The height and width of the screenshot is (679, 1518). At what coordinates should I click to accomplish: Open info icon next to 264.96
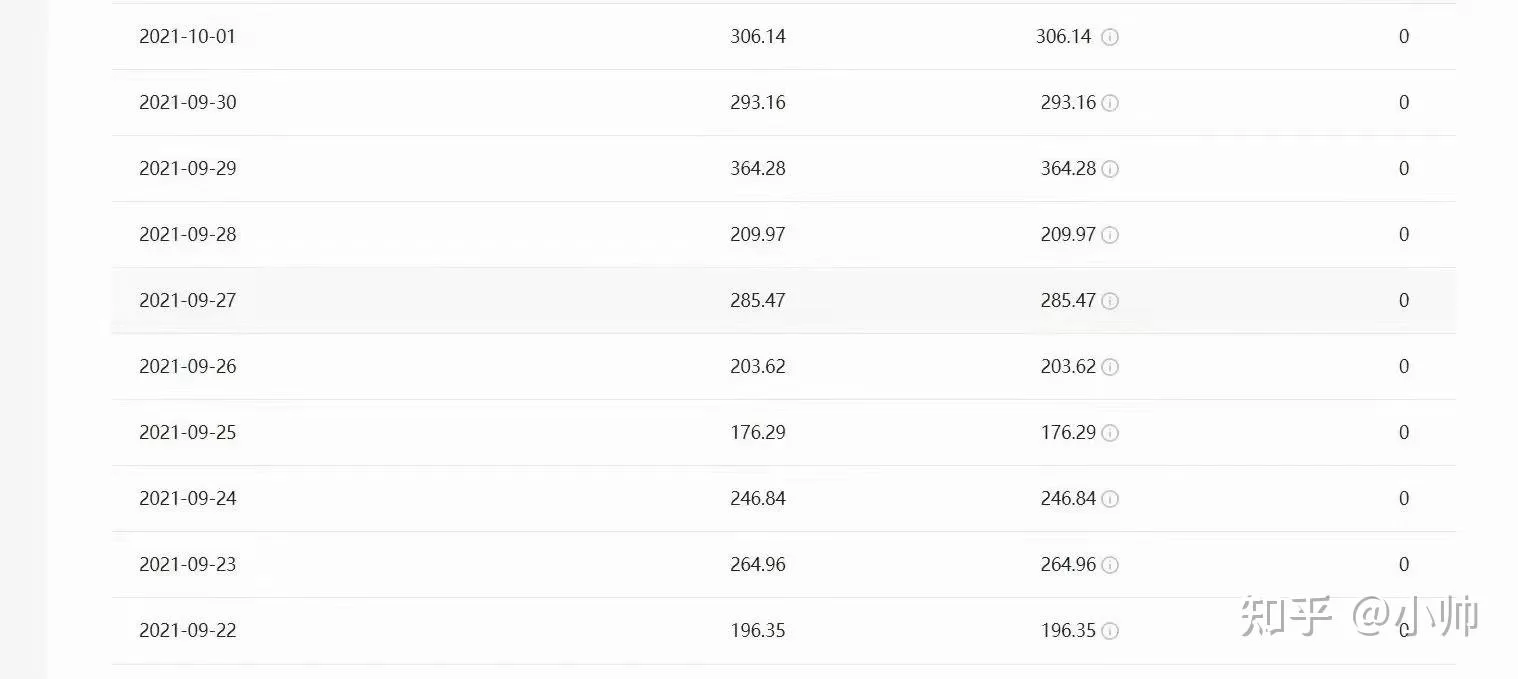(1110, 565)
